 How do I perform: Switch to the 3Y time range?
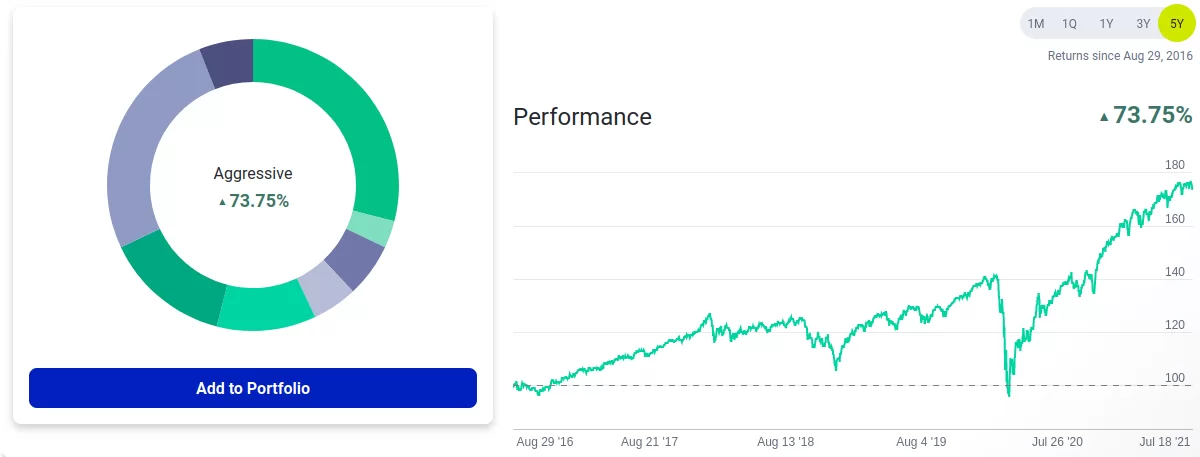pos(1142,23)
